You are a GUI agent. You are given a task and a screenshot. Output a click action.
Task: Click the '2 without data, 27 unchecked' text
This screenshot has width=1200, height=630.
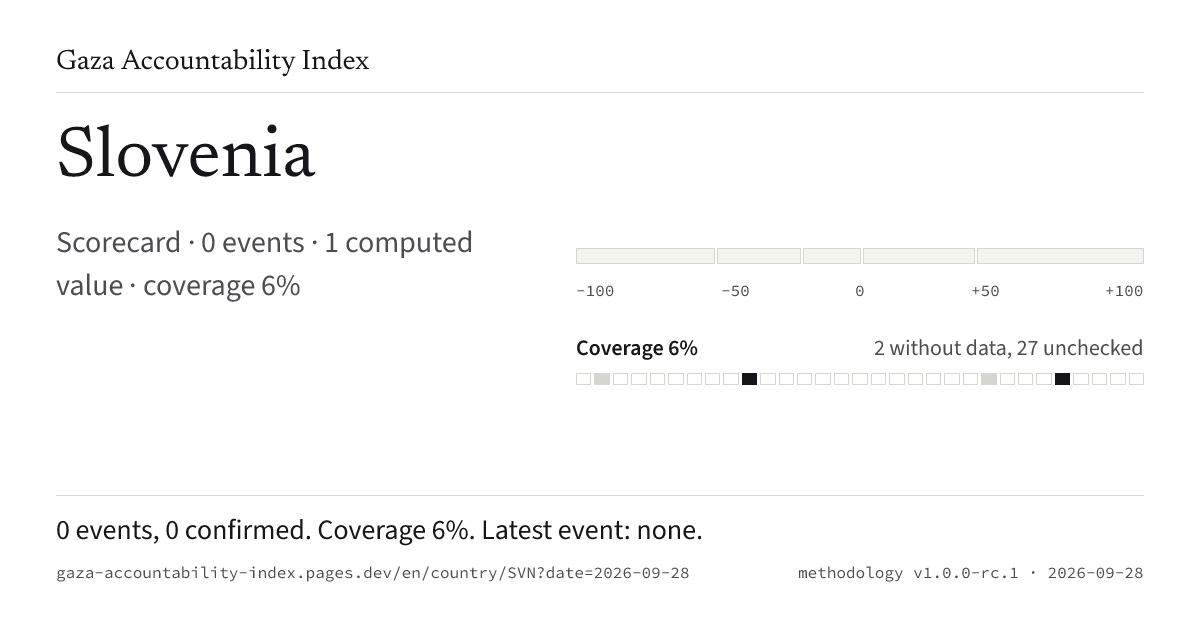pos(1008,348)
